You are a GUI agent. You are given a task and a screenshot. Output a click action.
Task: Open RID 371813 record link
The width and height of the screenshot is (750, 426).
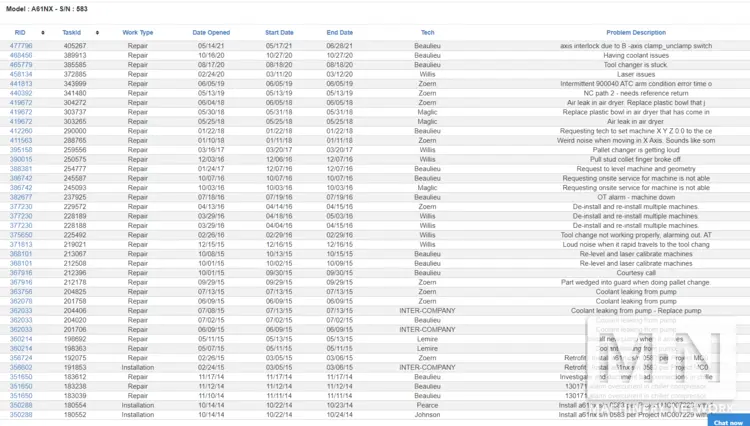(21, 244)
